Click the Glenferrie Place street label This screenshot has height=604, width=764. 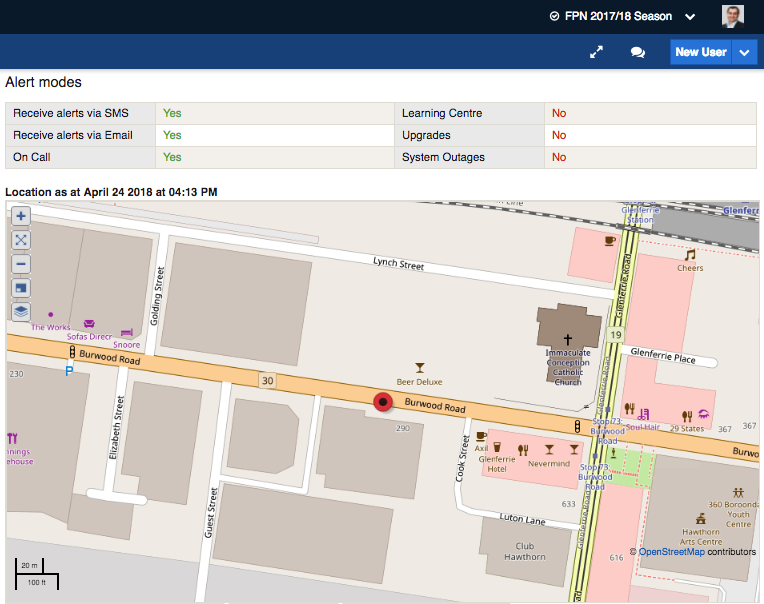tap(663, 356)
